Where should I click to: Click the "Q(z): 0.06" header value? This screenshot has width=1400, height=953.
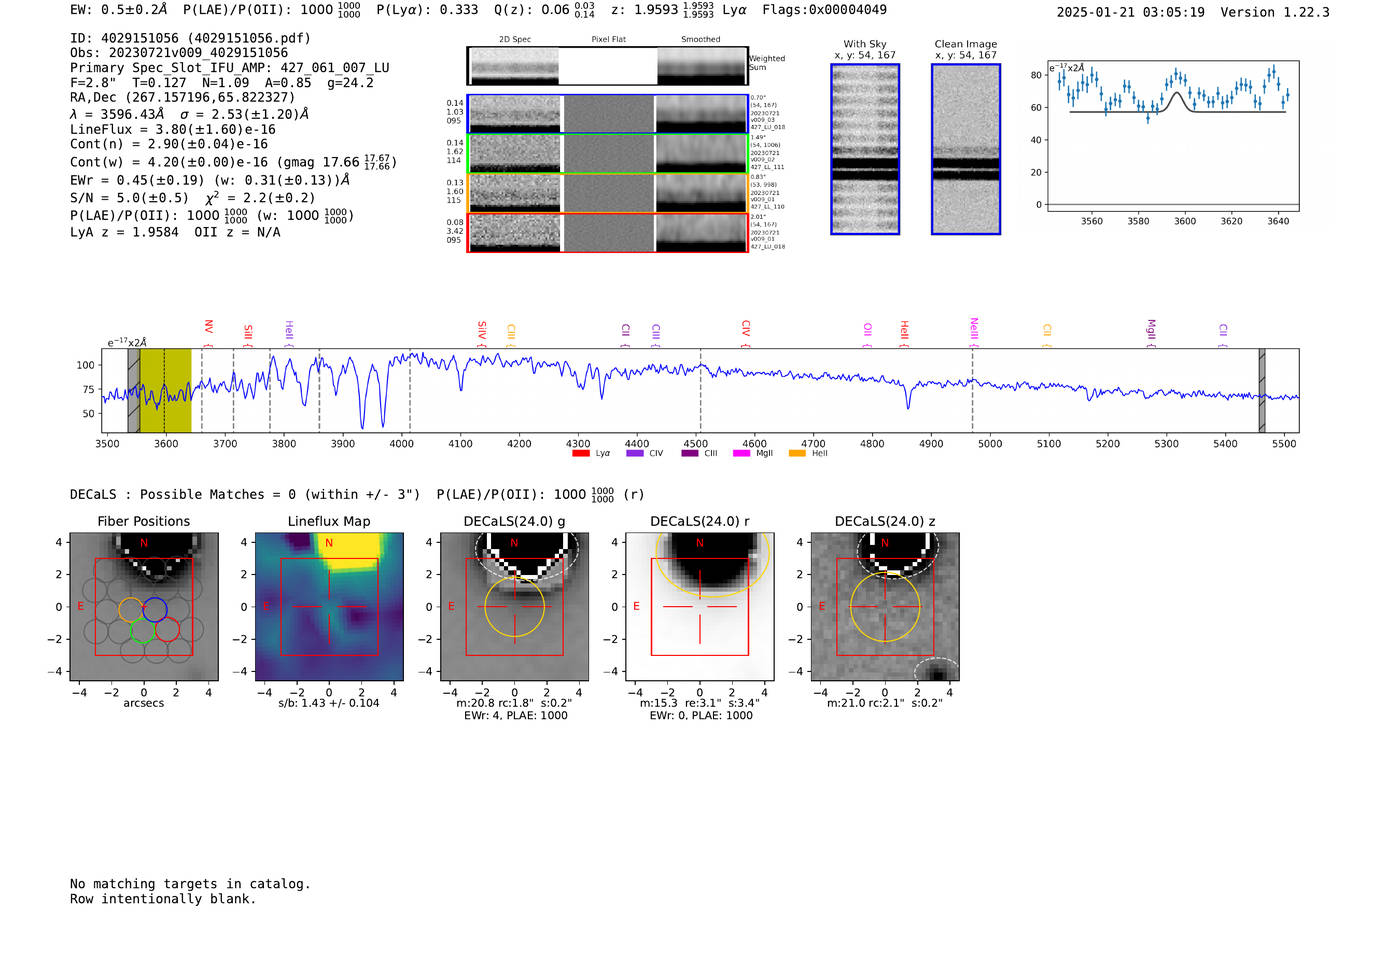tap(532, 10)
